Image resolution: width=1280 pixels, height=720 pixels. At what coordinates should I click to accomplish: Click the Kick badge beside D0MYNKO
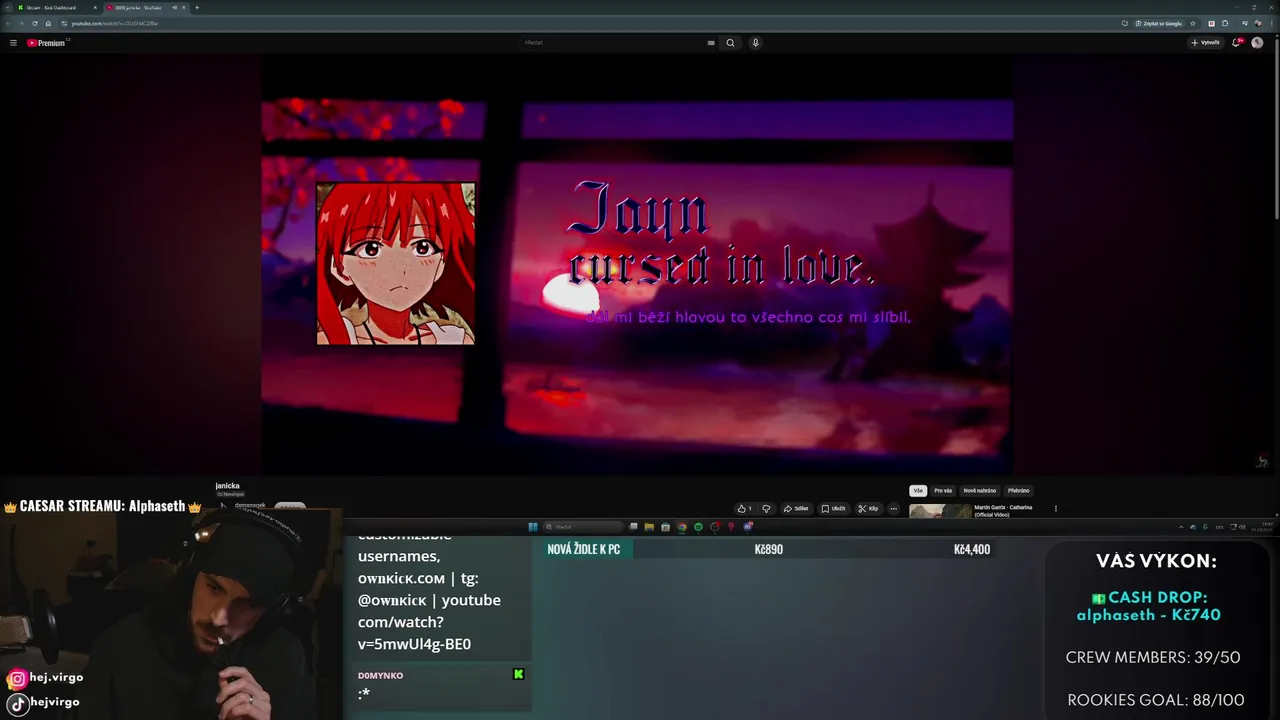(x=518, y=674)
